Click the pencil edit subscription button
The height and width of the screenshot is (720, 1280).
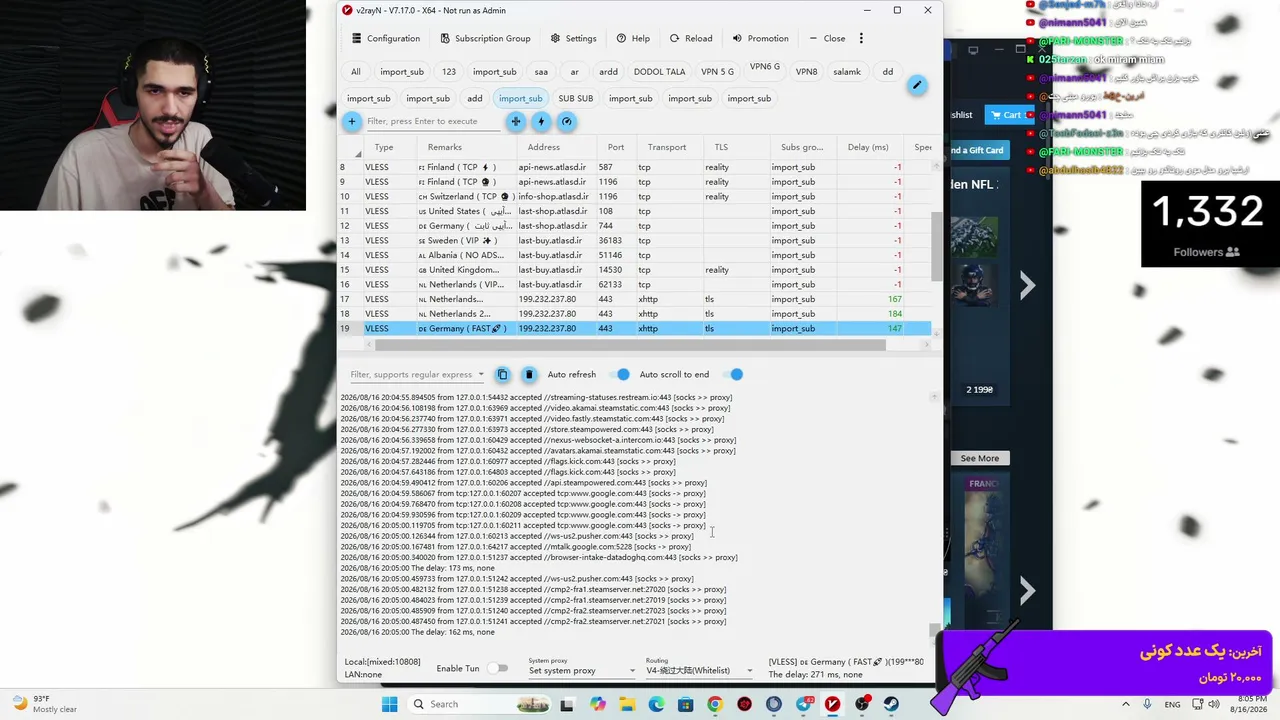(916, 85)
